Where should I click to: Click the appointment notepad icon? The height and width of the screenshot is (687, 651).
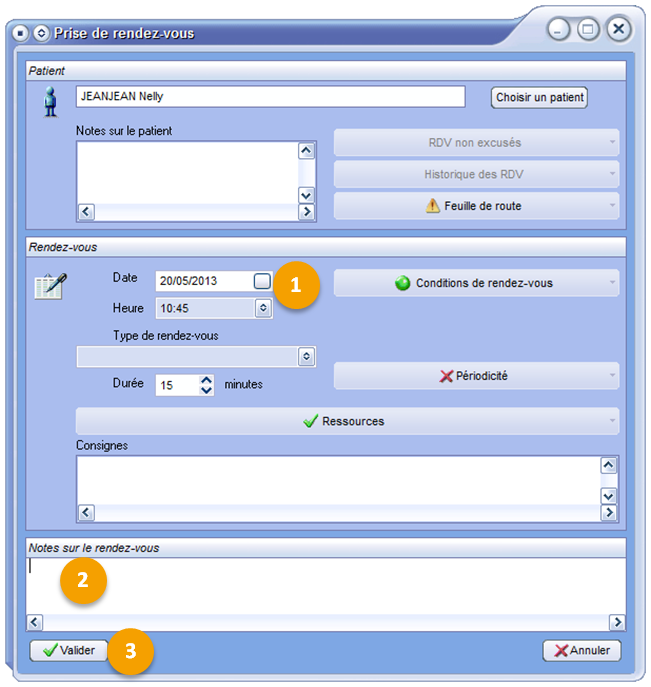(x=50, y=286)
